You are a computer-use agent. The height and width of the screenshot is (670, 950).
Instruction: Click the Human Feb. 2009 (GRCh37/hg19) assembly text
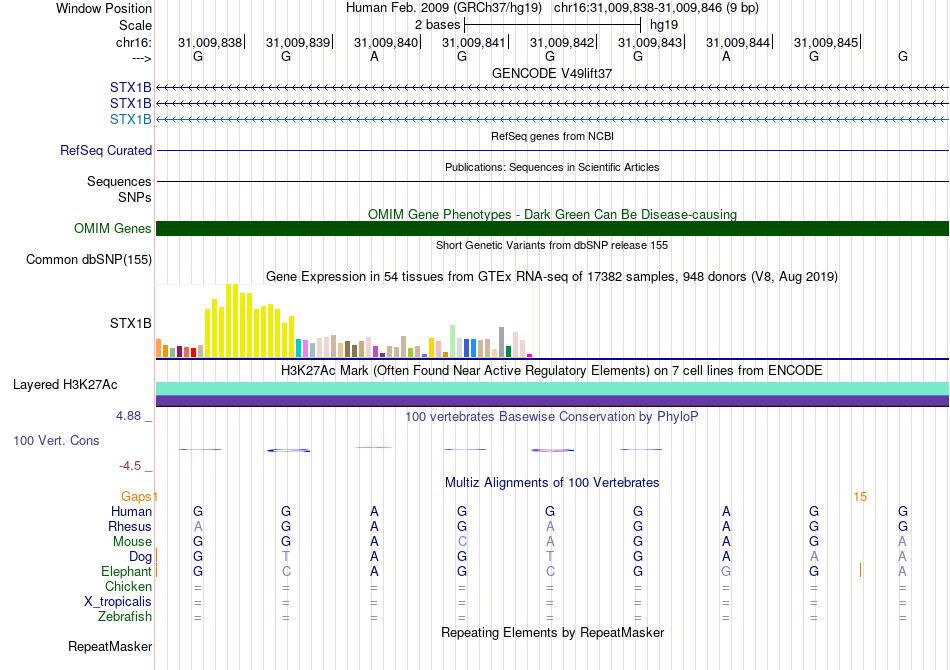[445, 8]
